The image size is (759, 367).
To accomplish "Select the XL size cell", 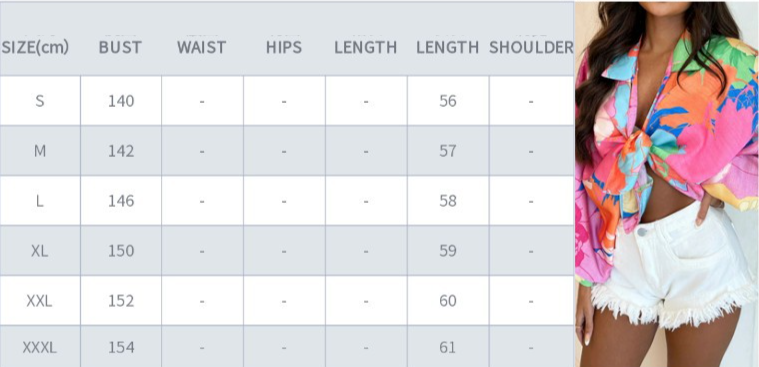I will pyautogui.click(x=40, y=251).
